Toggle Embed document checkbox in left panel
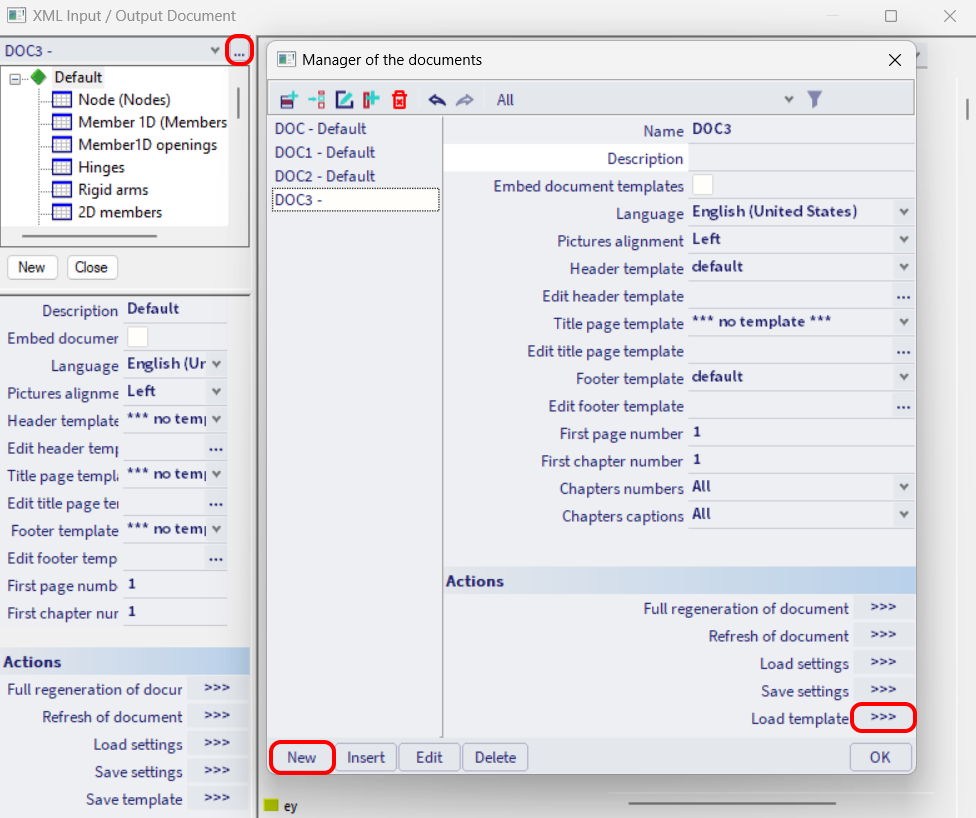This screenshot has height=818, width=976. pyautogui.click(x=138, y=337)
